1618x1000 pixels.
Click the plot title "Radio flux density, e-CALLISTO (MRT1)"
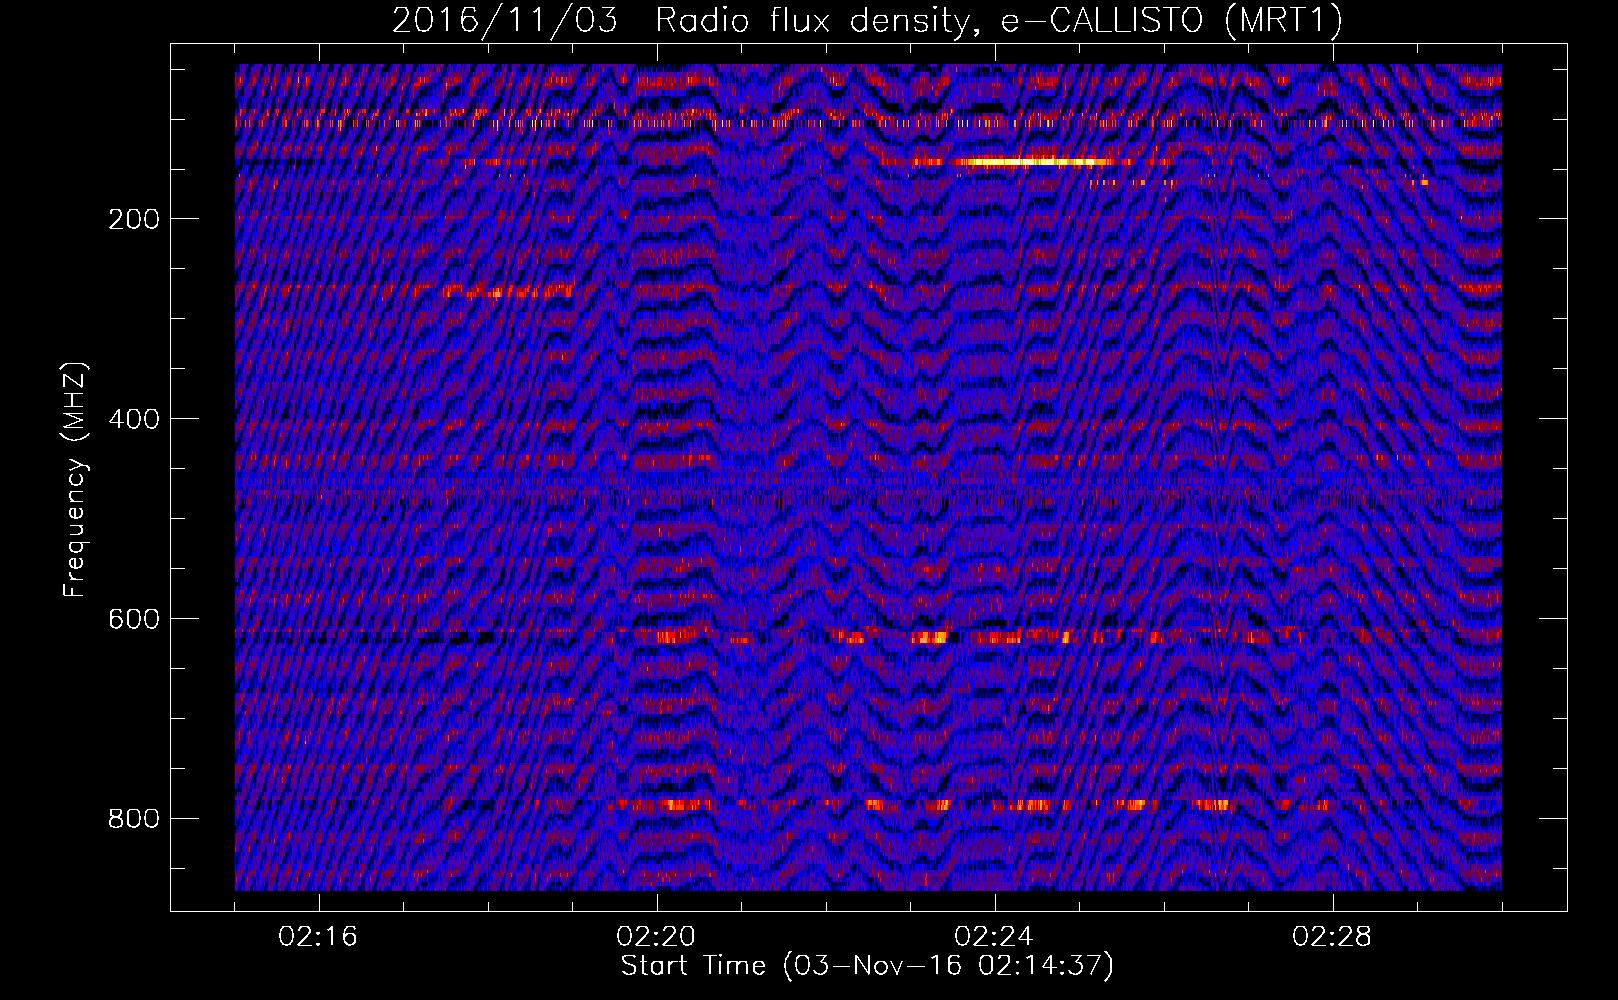[x=999, y=20]
